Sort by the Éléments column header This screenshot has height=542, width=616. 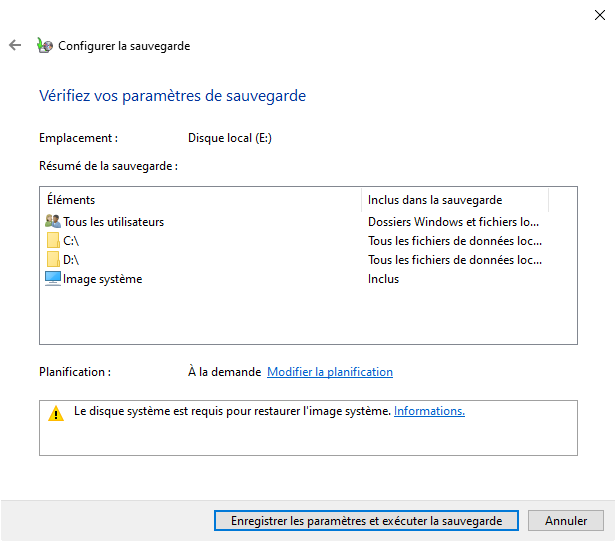point(200,200)
